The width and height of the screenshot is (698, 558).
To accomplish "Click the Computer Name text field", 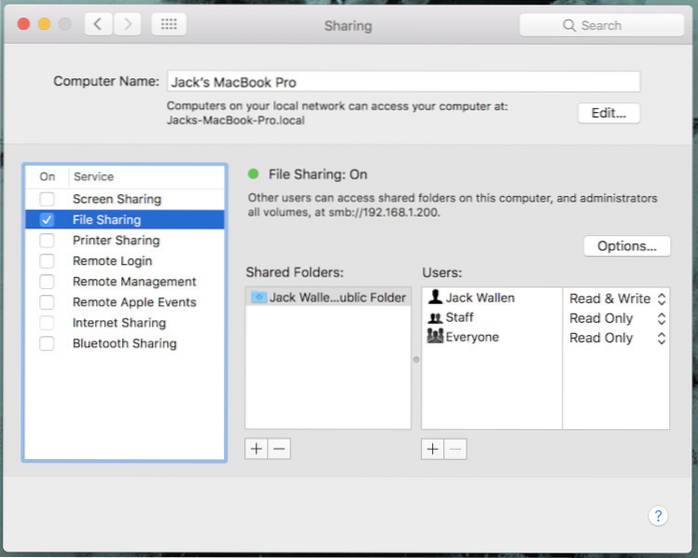I will tap(403, 82).
